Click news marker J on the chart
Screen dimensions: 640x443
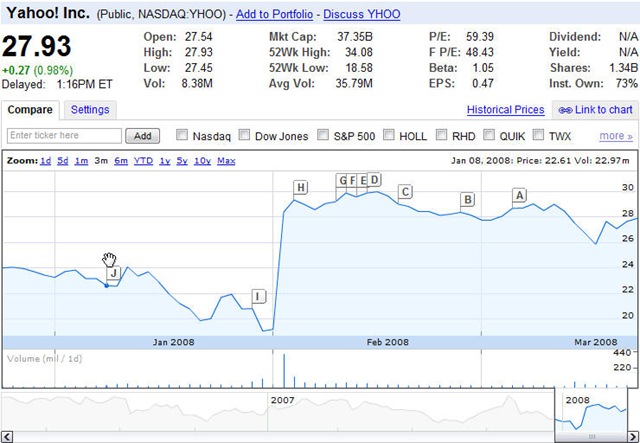(x=113, y=273)
